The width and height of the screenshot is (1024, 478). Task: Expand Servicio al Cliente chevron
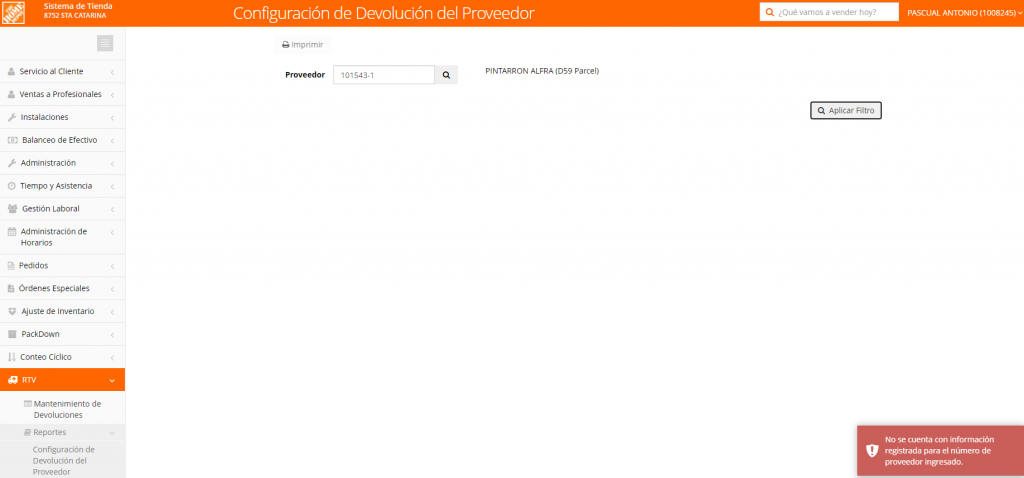pyautogui.click(x=112, y=72)
